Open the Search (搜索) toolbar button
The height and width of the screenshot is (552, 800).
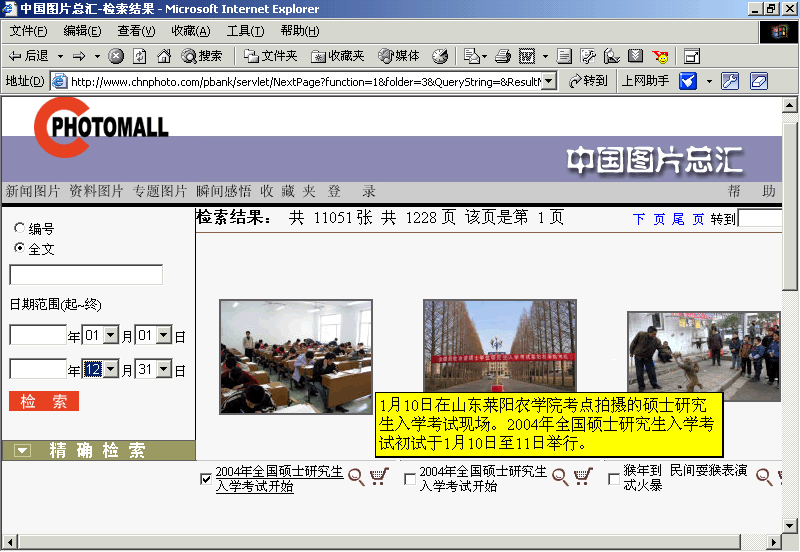tap(202, 56)
